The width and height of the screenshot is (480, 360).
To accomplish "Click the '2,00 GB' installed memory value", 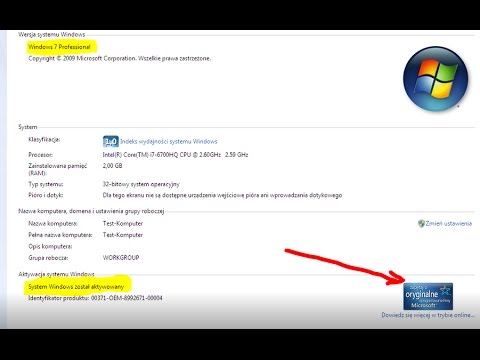I will point(112,166).
